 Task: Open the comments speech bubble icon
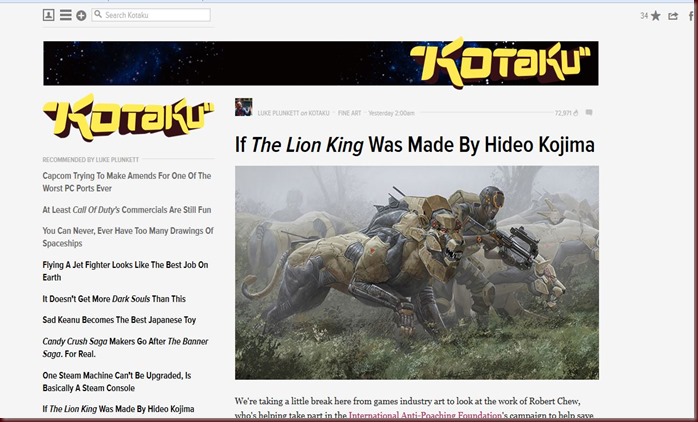[589, 113]
